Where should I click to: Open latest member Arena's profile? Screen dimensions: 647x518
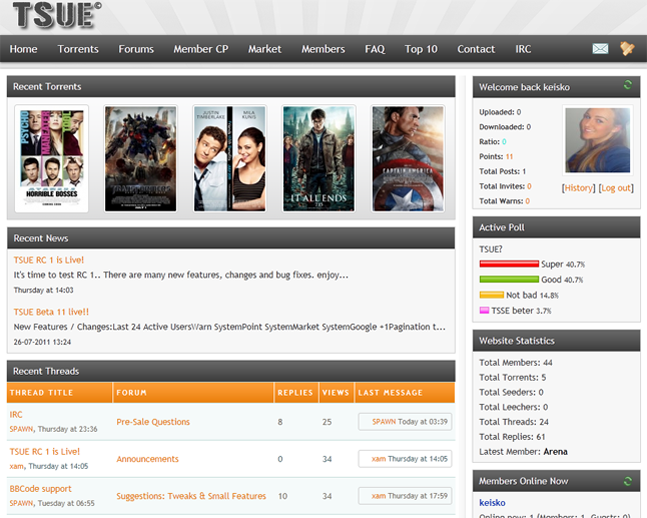point(555,452)
